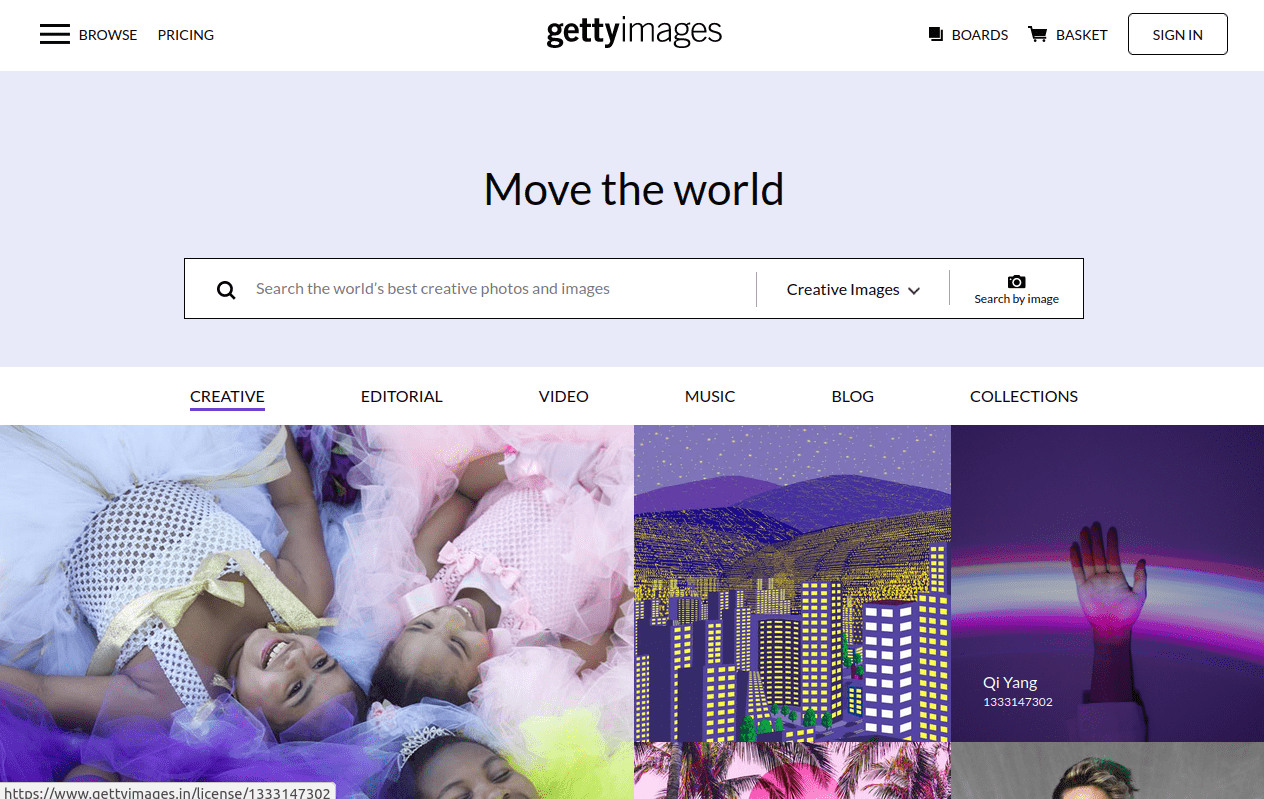Open the man's portrait thumbnail
1264x799 pixels.
point(1107,771)
